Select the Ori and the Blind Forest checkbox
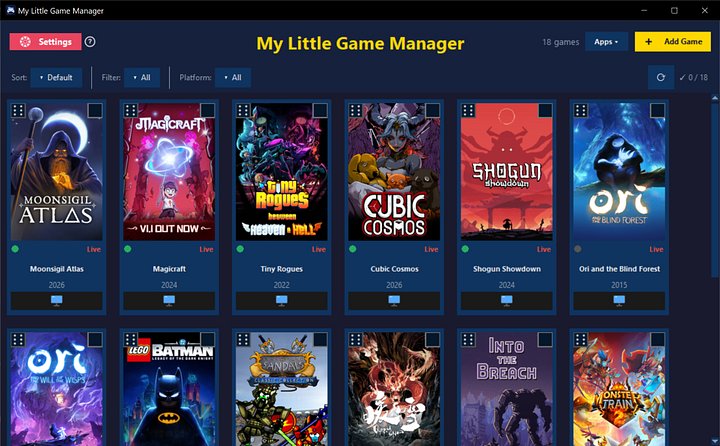The width and height of the screenshot is (720, 446). click(658, 111)
